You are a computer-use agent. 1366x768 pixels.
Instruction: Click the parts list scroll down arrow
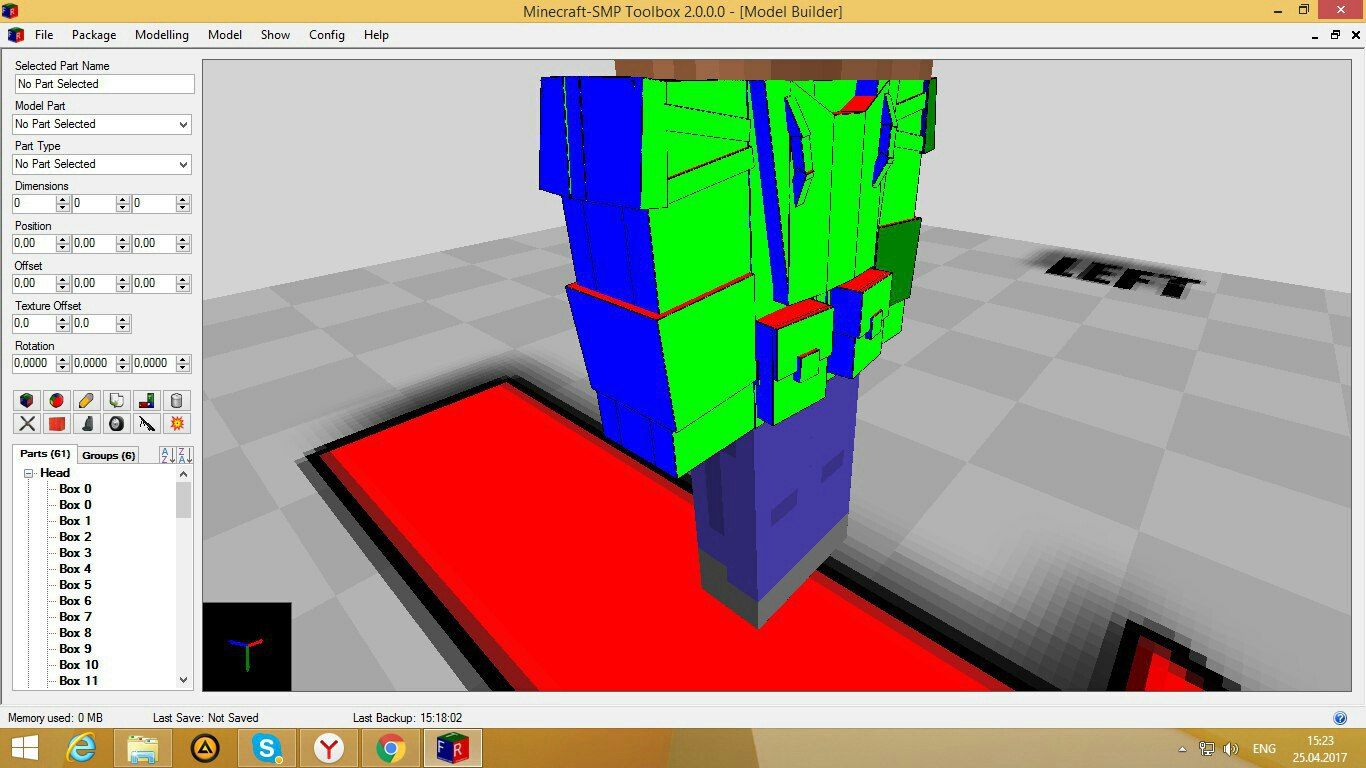183,680
